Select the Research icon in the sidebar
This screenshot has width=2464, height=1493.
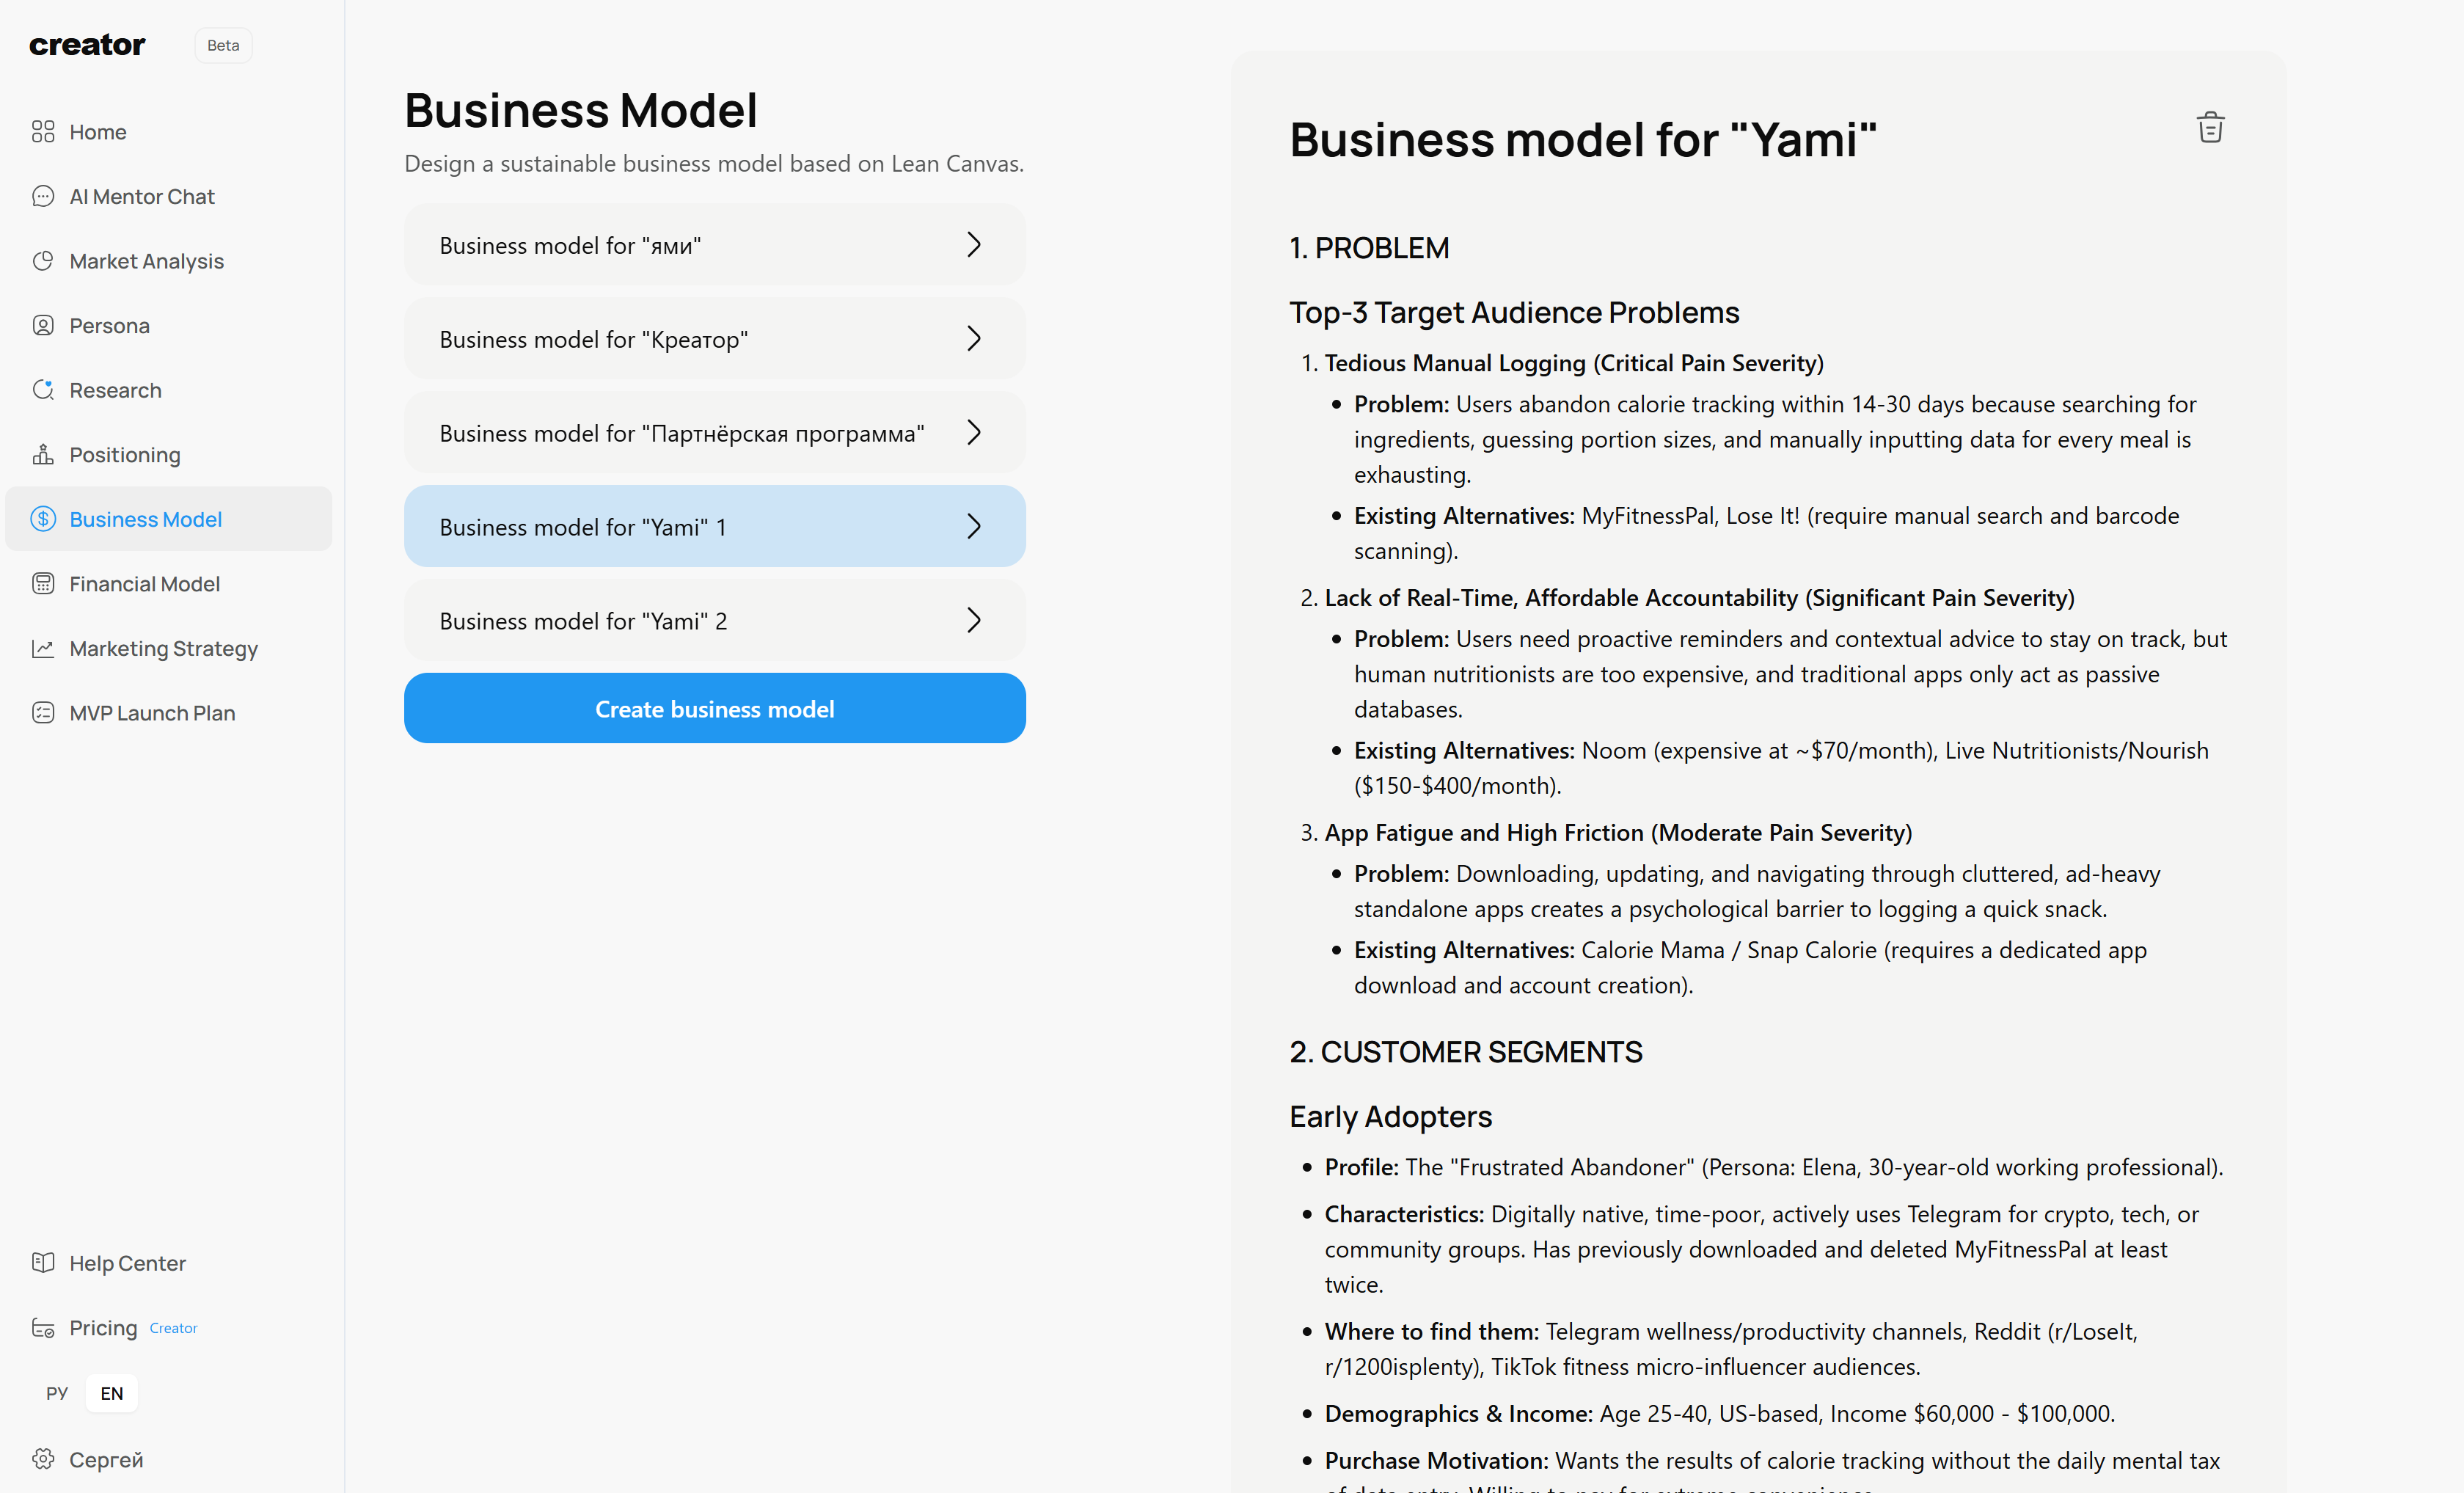pyautogui.click(x=43, y=390)
